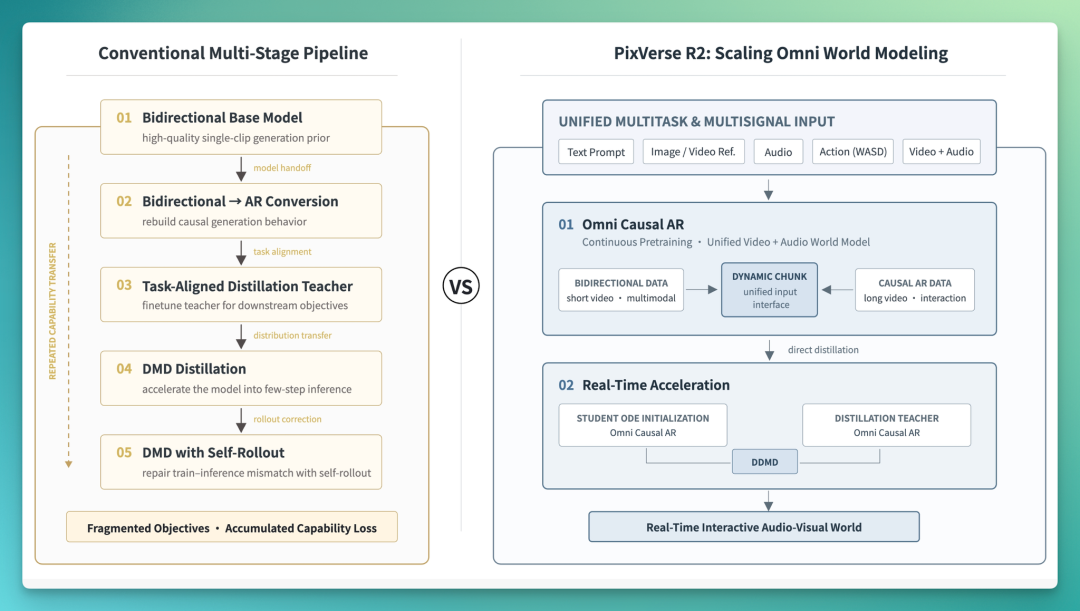The width and height of the screenshot is (1080, 611).
Task: Click the DMD Distillation stage box
Action: (241, 378)
